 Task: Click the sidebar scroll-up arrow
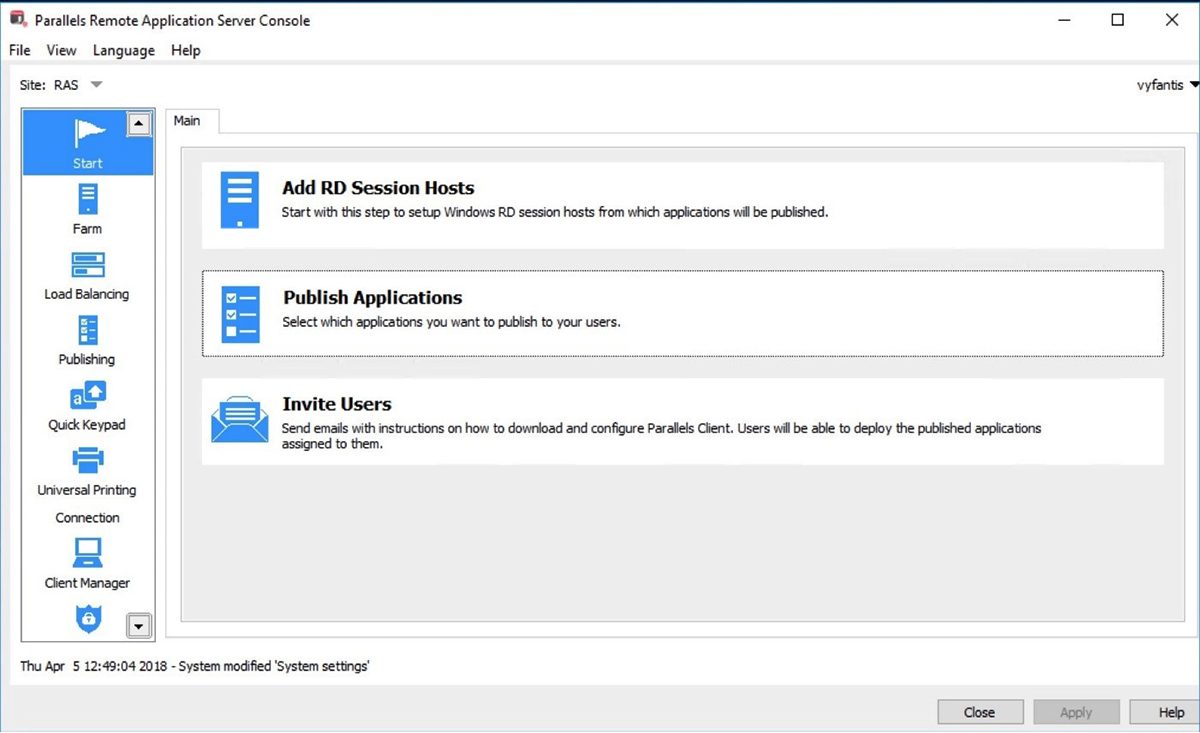tap(139, 123)
